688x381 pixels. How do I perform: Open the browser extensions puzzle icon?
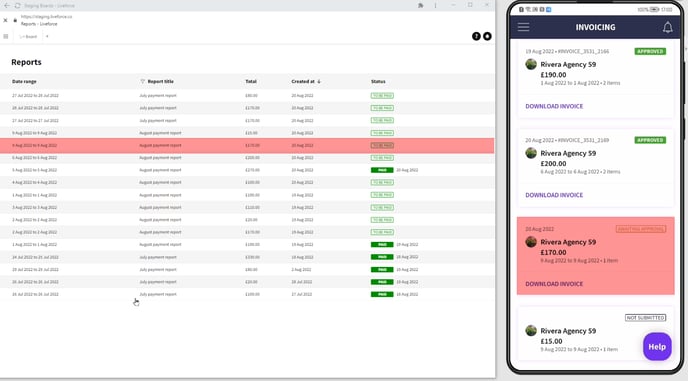421,6
